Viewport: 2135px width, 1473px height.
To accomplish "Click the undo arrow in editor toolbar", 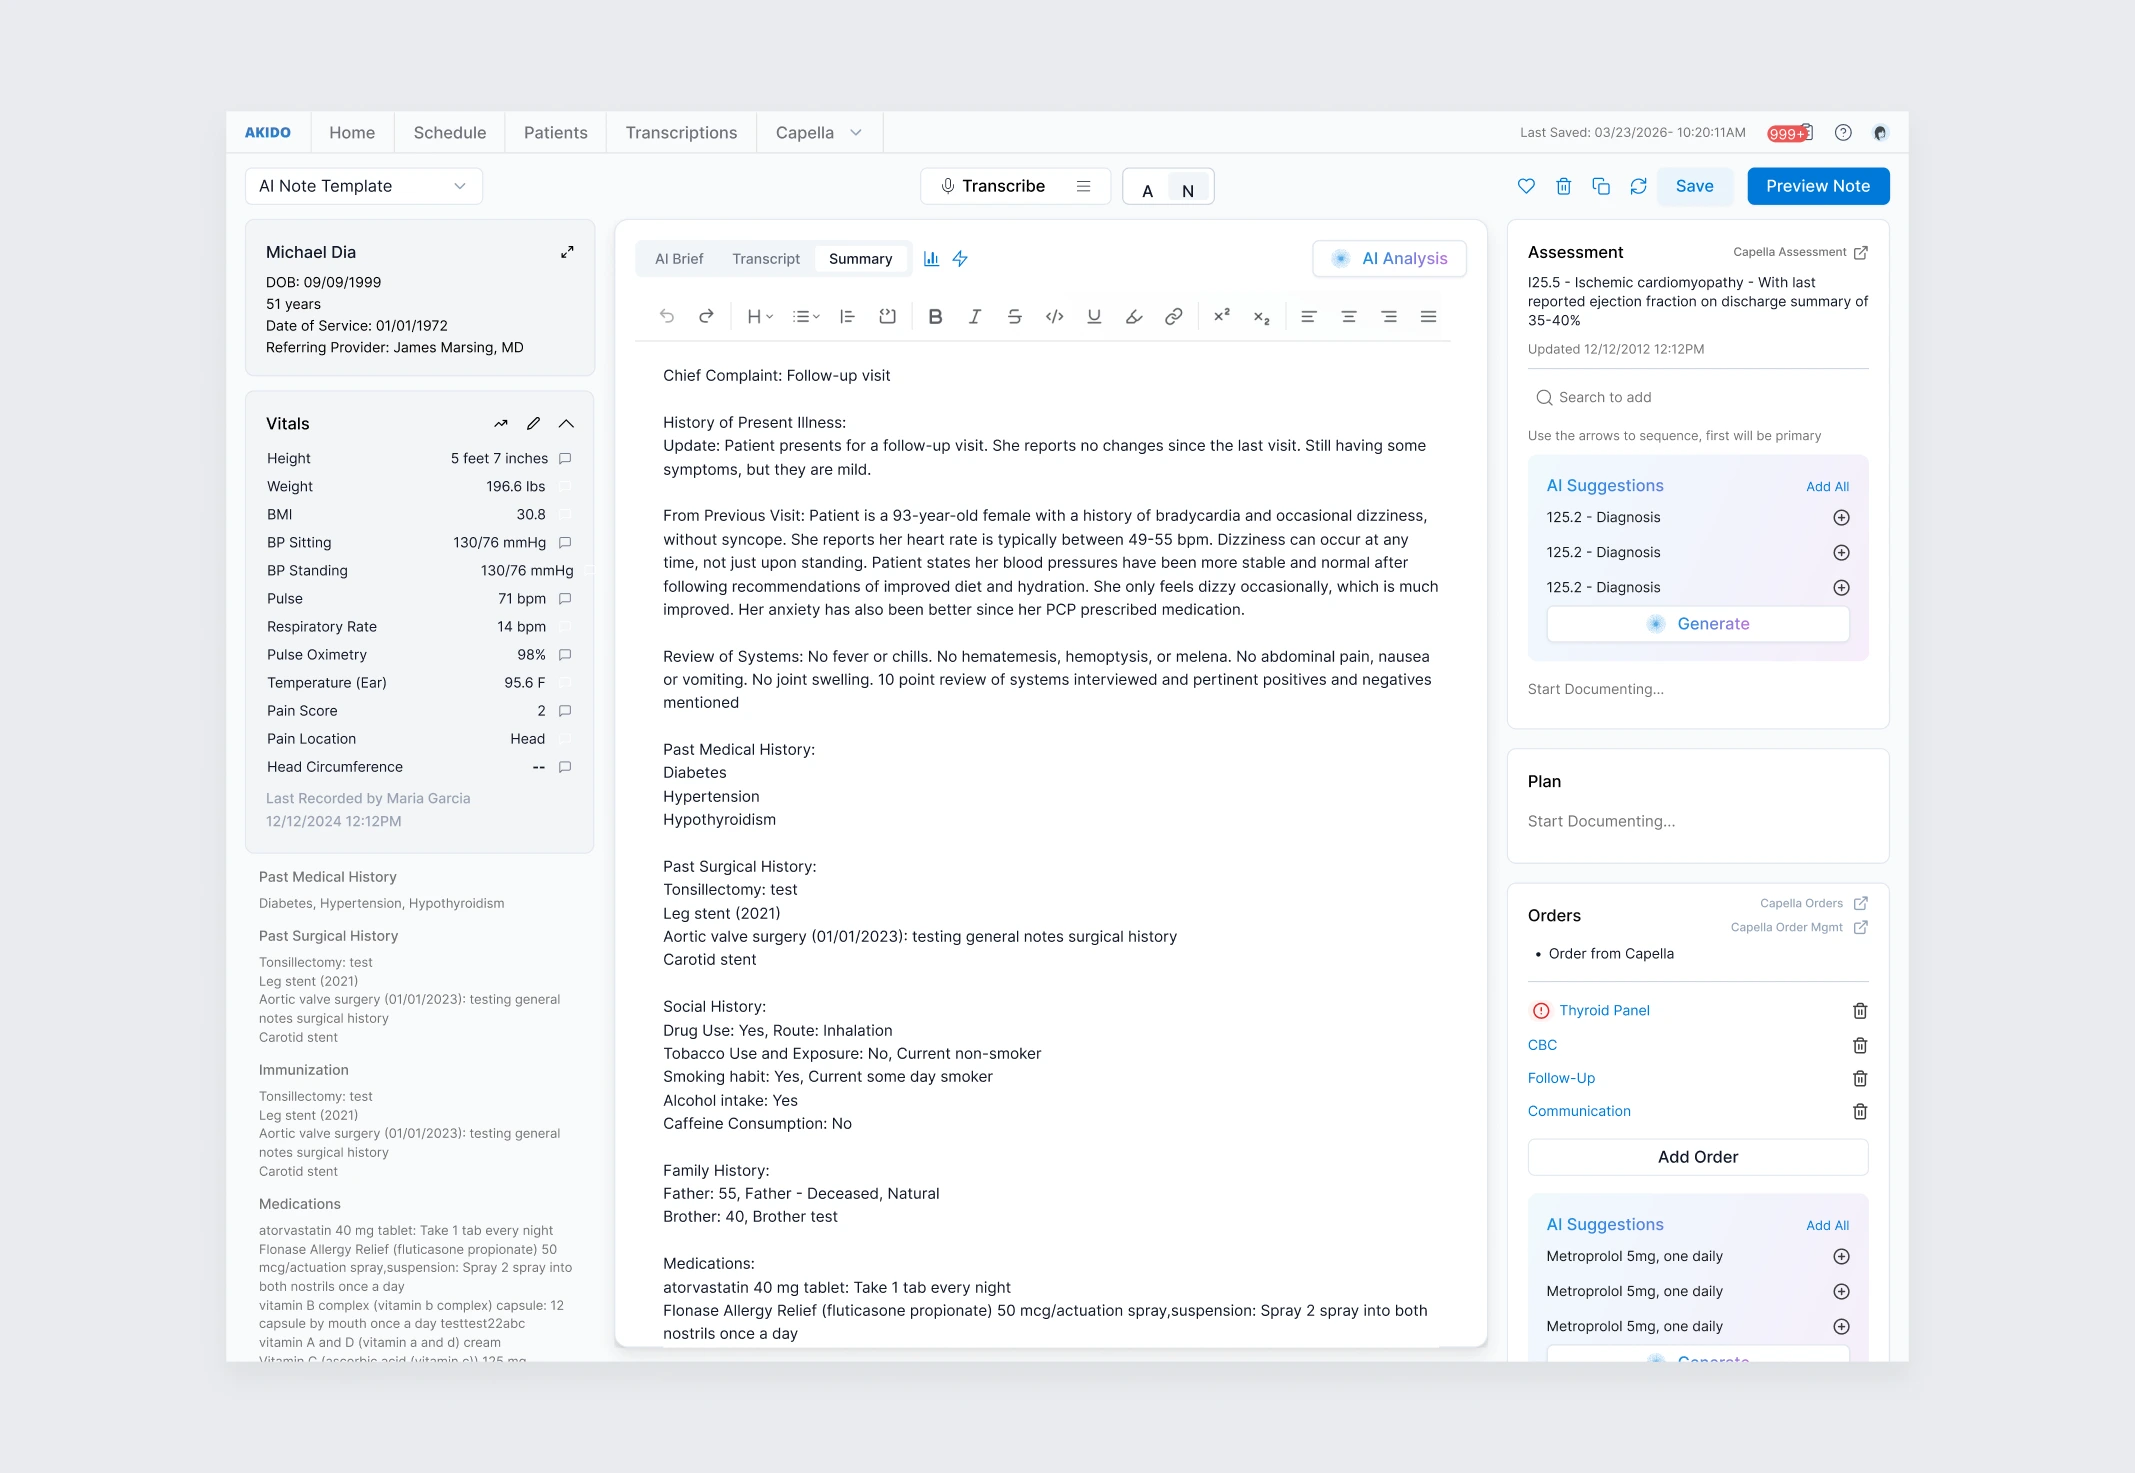I will coord(667,317).
